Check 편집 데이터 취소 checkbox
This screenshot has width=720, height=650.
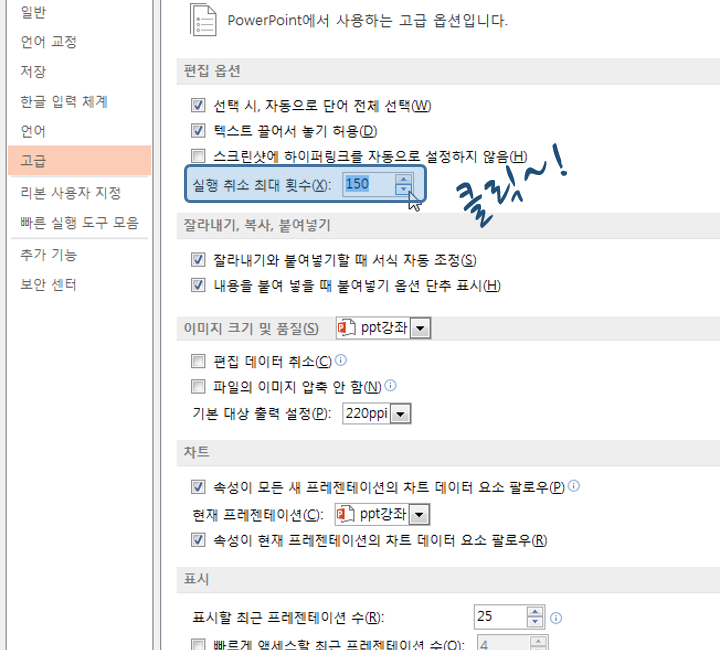198,361
